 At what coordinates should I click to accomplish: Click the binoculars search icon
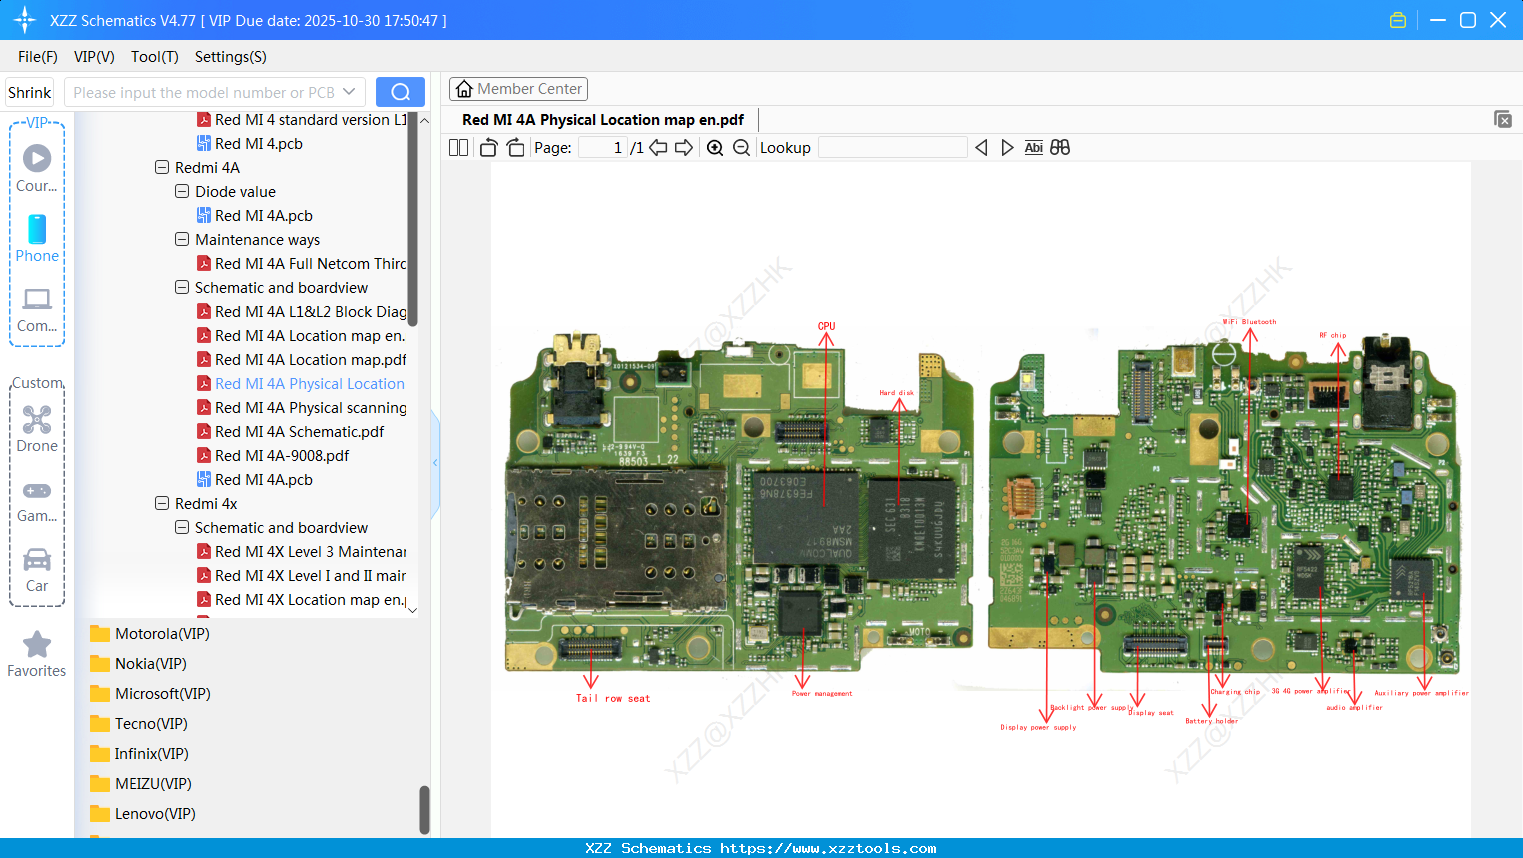coord(1060,148)
